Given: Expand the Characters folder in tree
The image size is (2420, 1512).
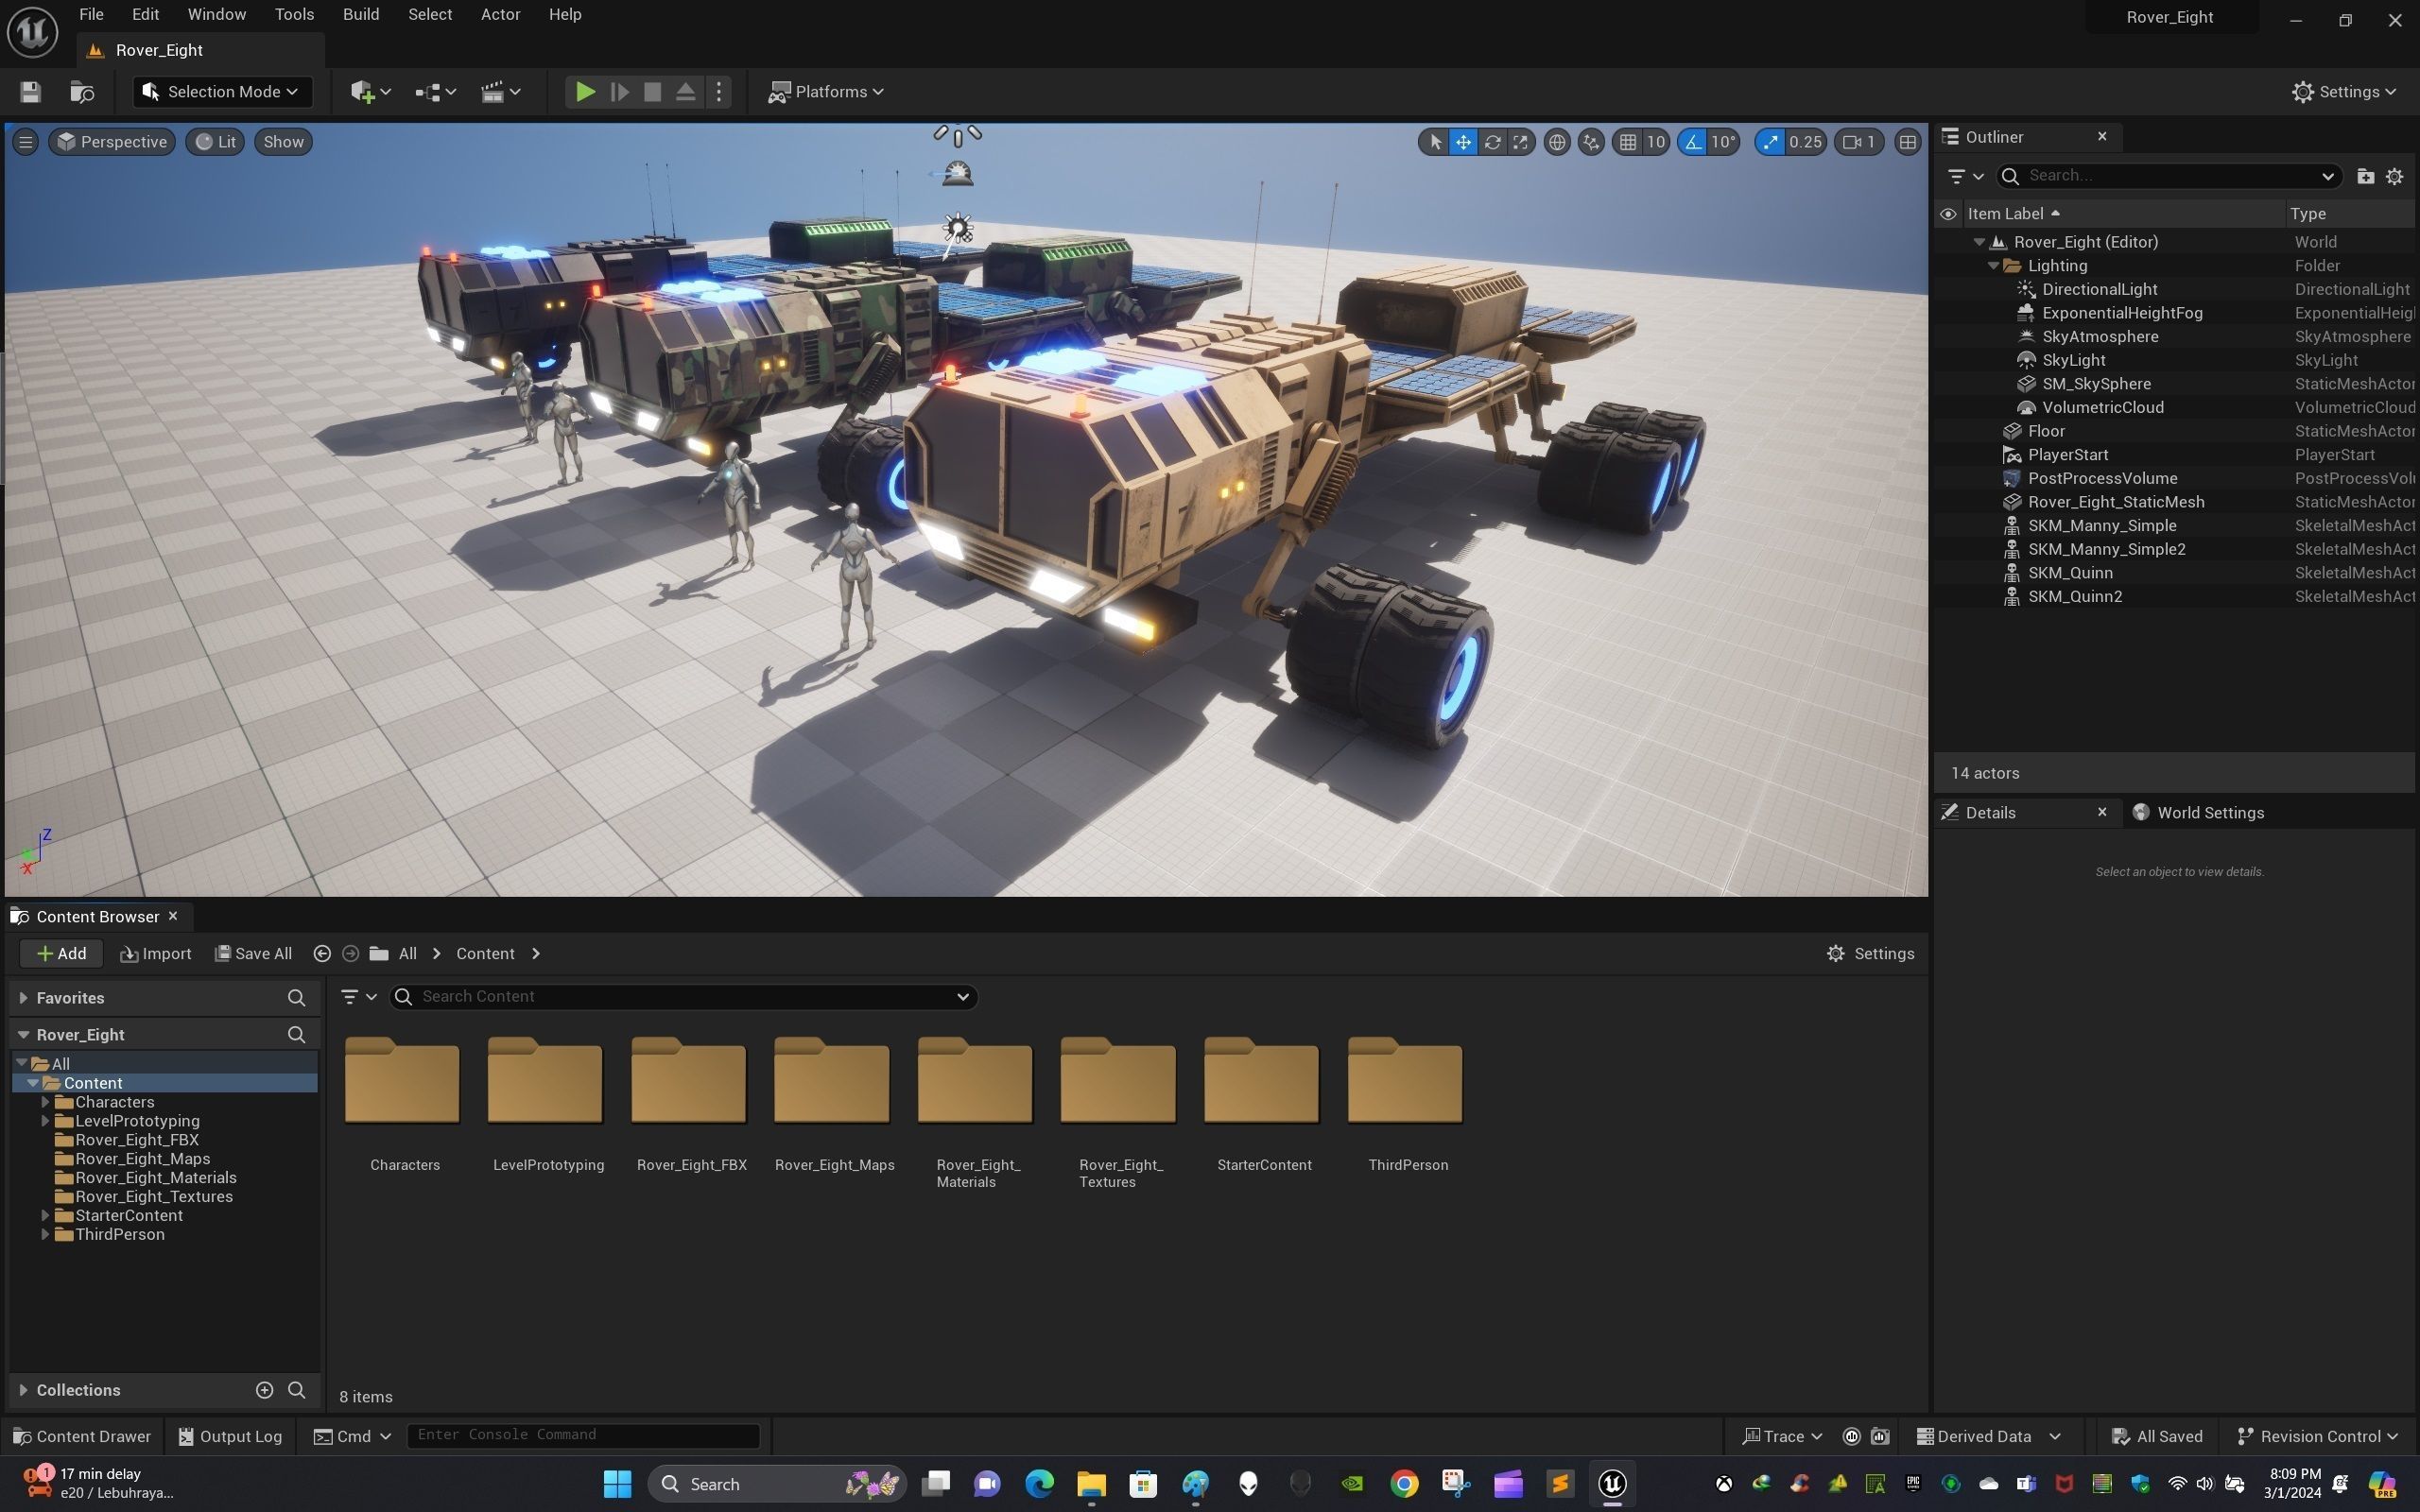Looking at the screenshot, I should point(45,1102).
